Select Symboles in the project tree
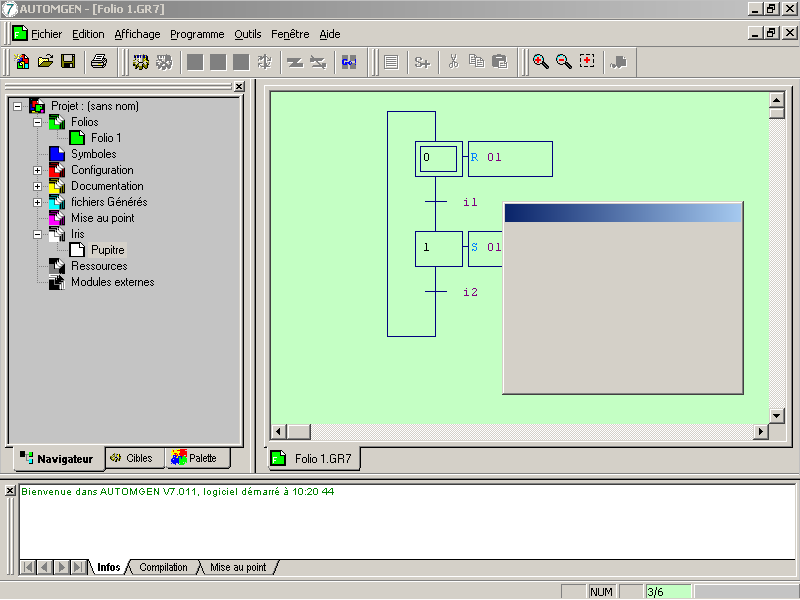 tap(93, 154)
